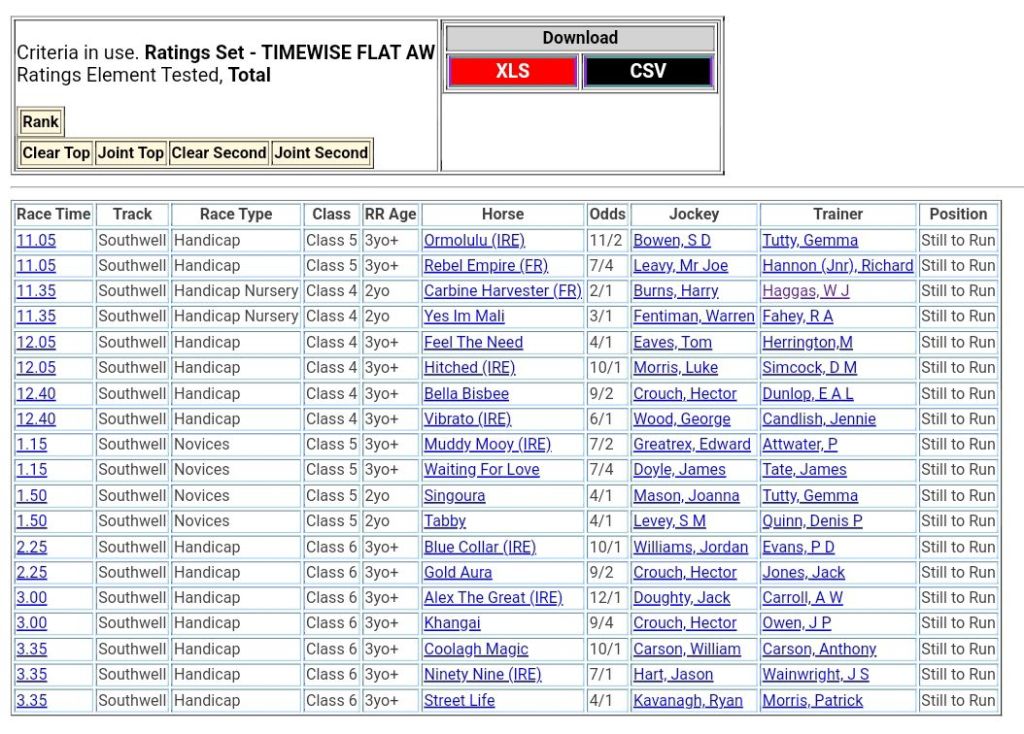Download ratings as CSV file

click(647, 72)
